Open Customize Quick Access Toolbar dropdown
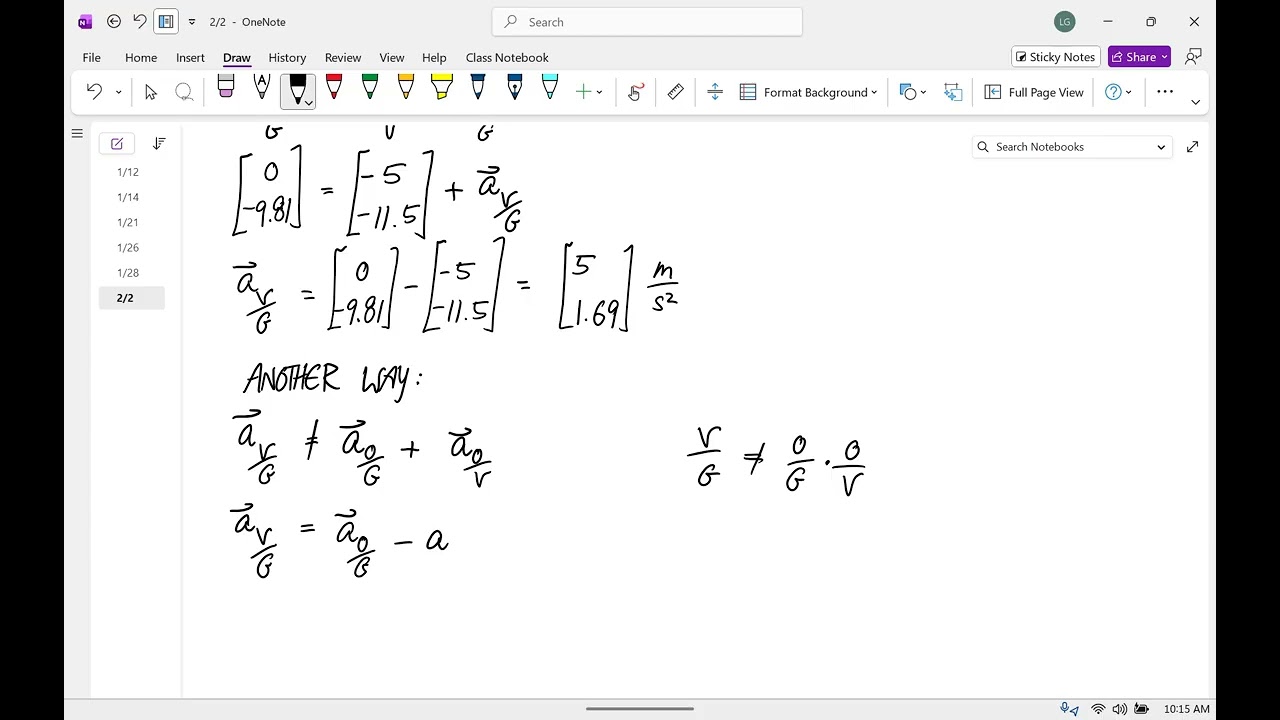 [x=192, y=21]
